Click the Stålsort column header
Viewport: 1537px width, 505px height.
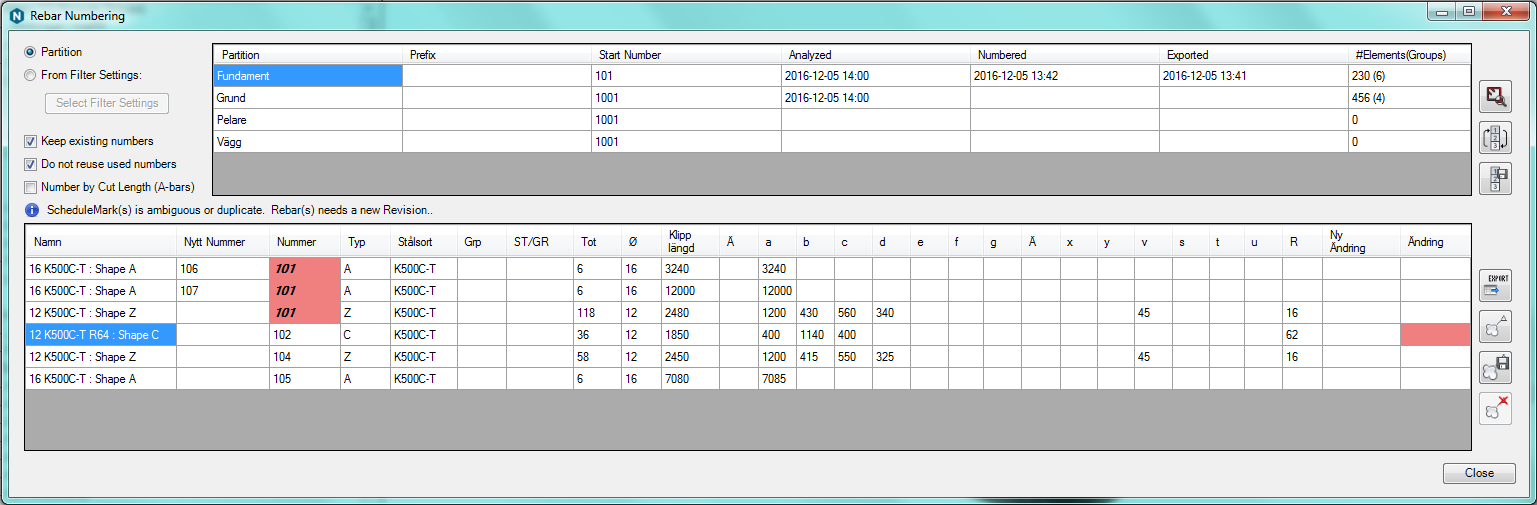424,242
